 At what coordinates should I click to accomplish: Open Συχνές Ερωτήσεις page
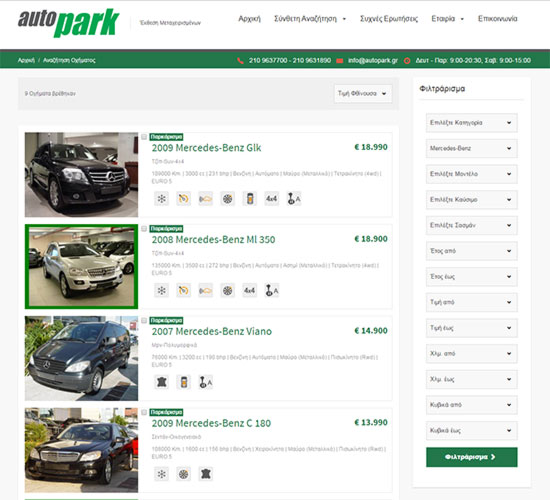(x=389, y=19)
